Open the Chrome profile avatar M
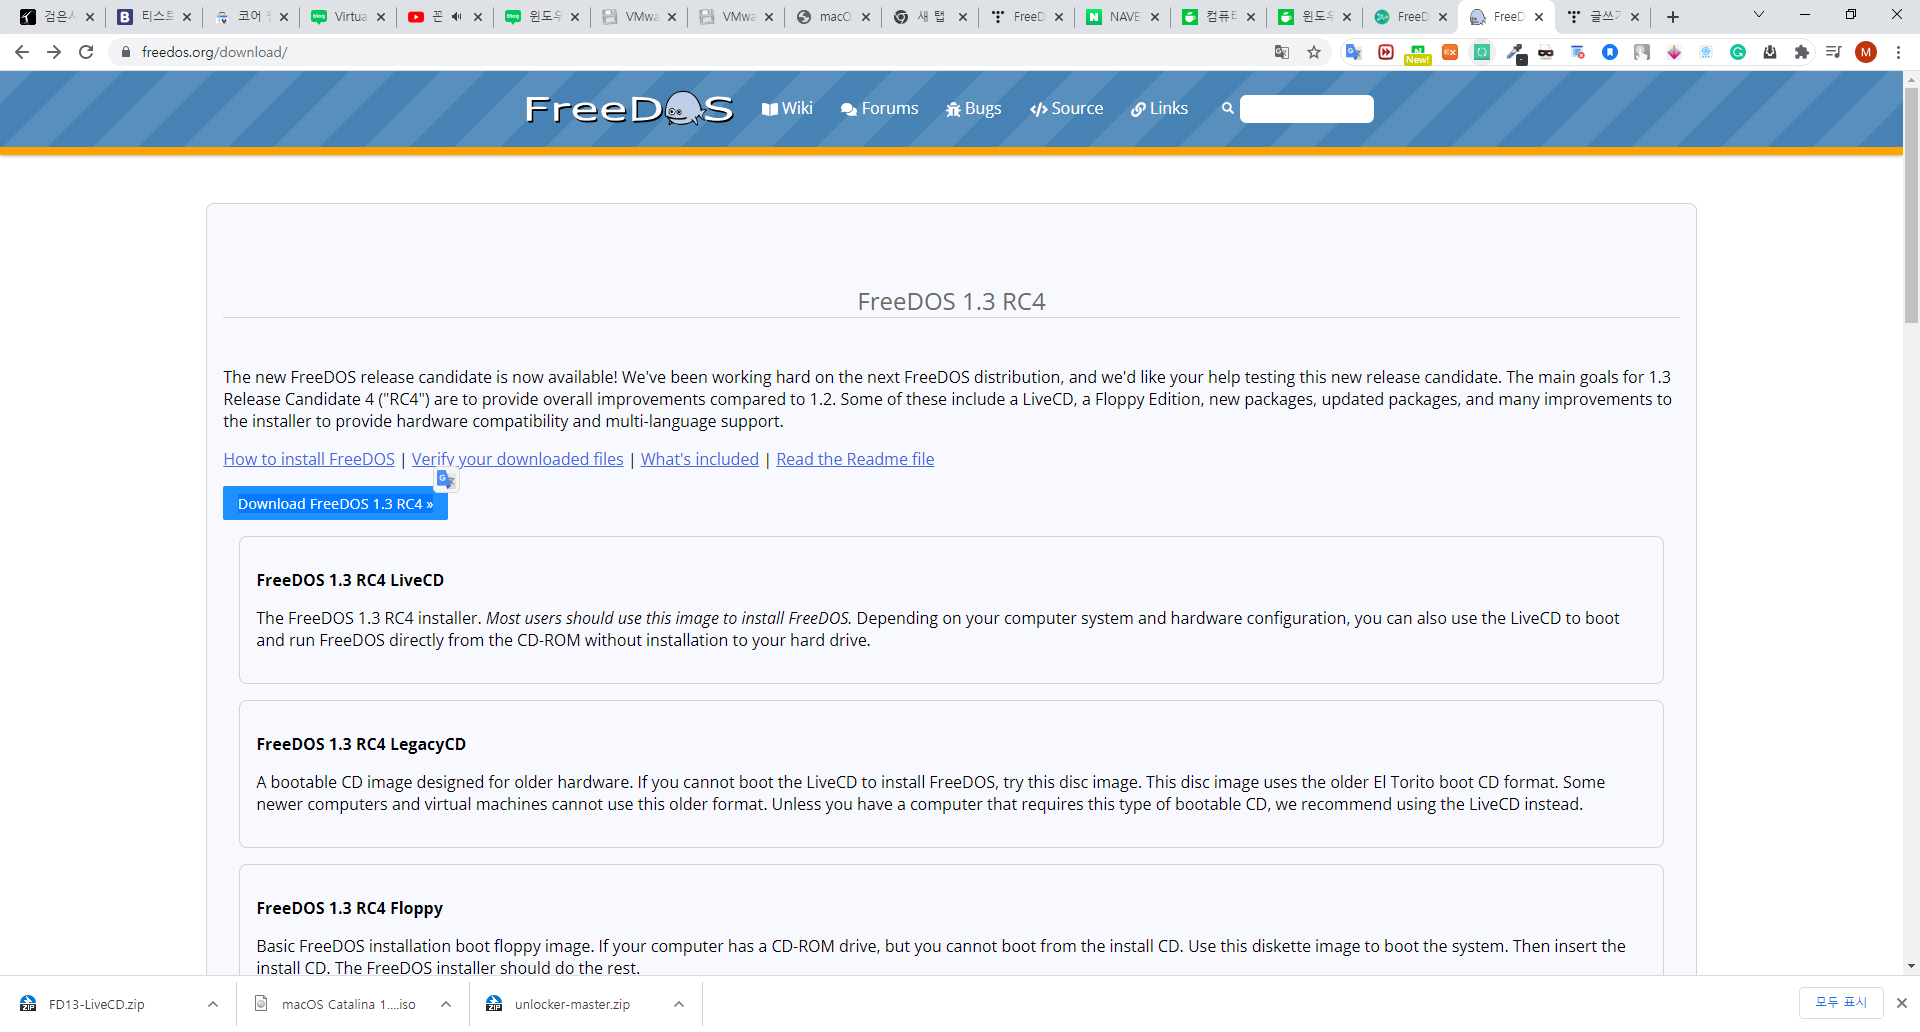 (x=1866, y=52)
